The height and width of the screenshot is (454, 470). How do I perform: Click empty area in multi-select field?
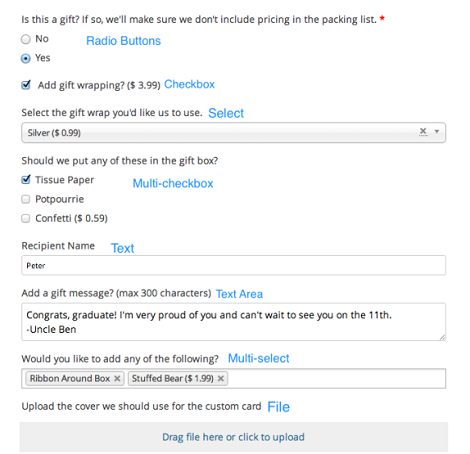pyautogui.click(x=336, y=378)
